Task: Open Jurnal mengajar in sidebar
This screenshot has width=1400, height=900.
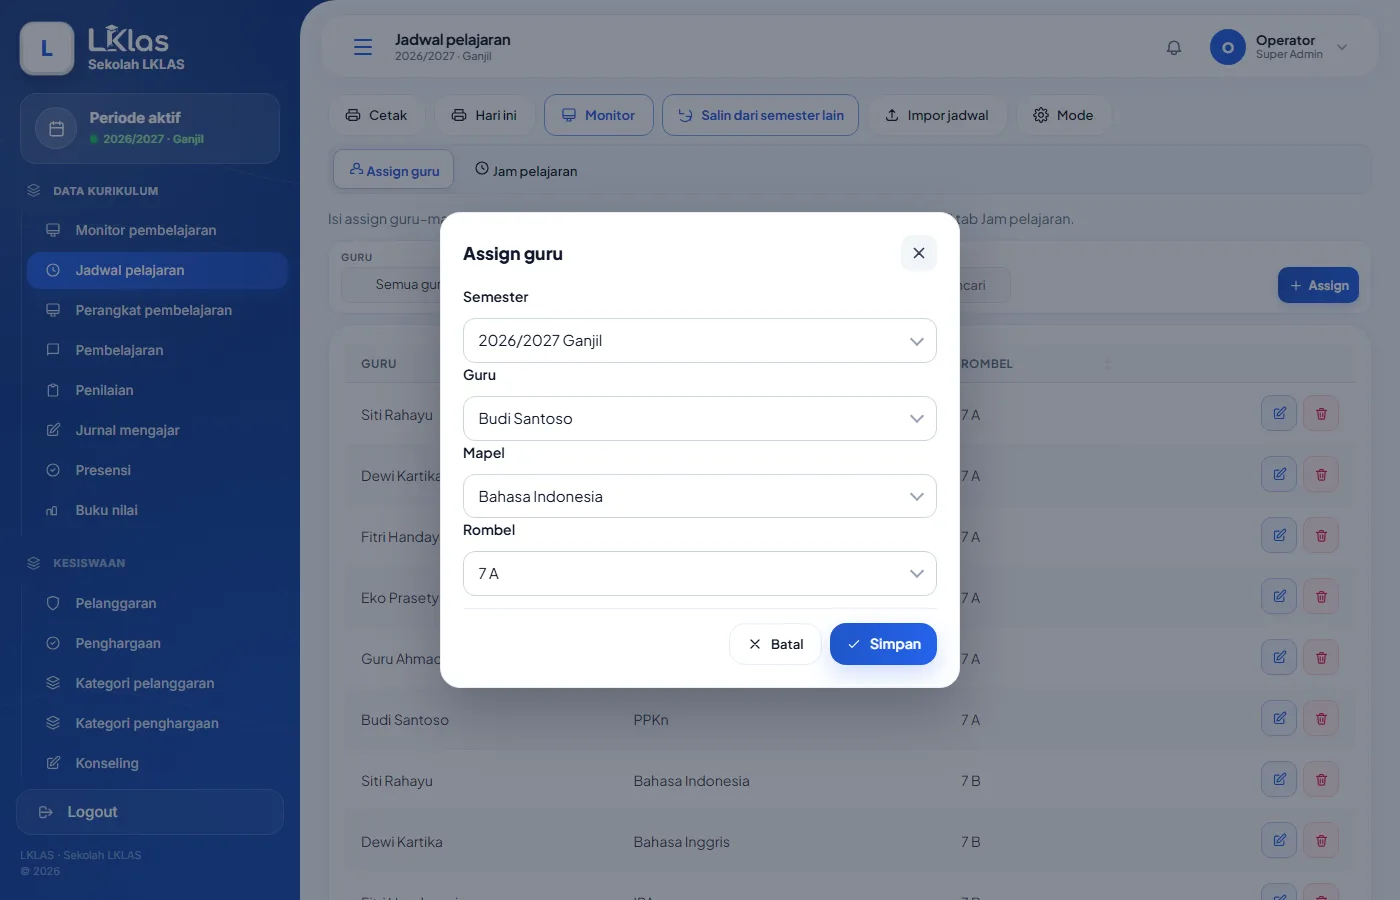Action: point(157,430)
